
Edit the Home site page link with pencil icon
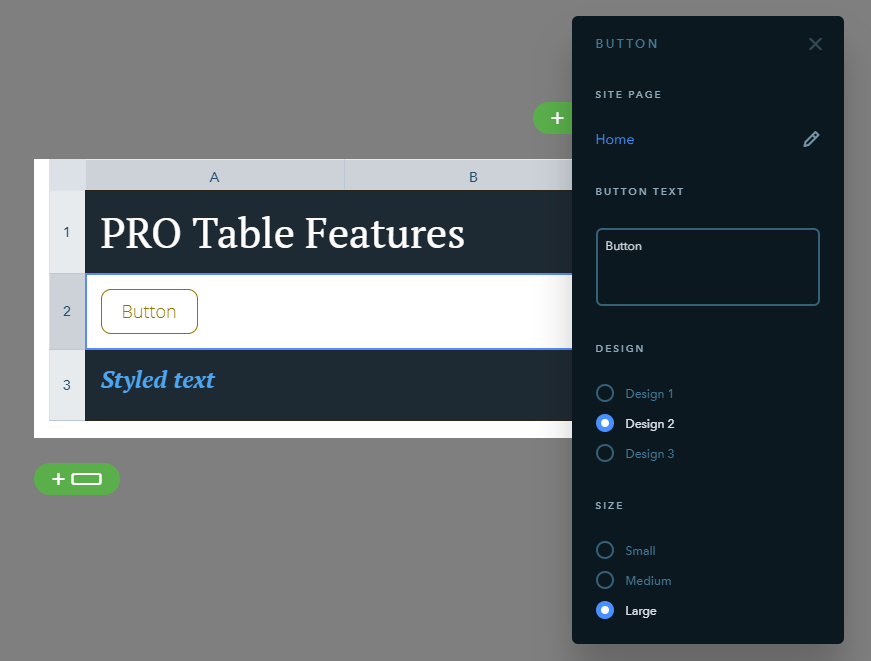coord(811,139)
